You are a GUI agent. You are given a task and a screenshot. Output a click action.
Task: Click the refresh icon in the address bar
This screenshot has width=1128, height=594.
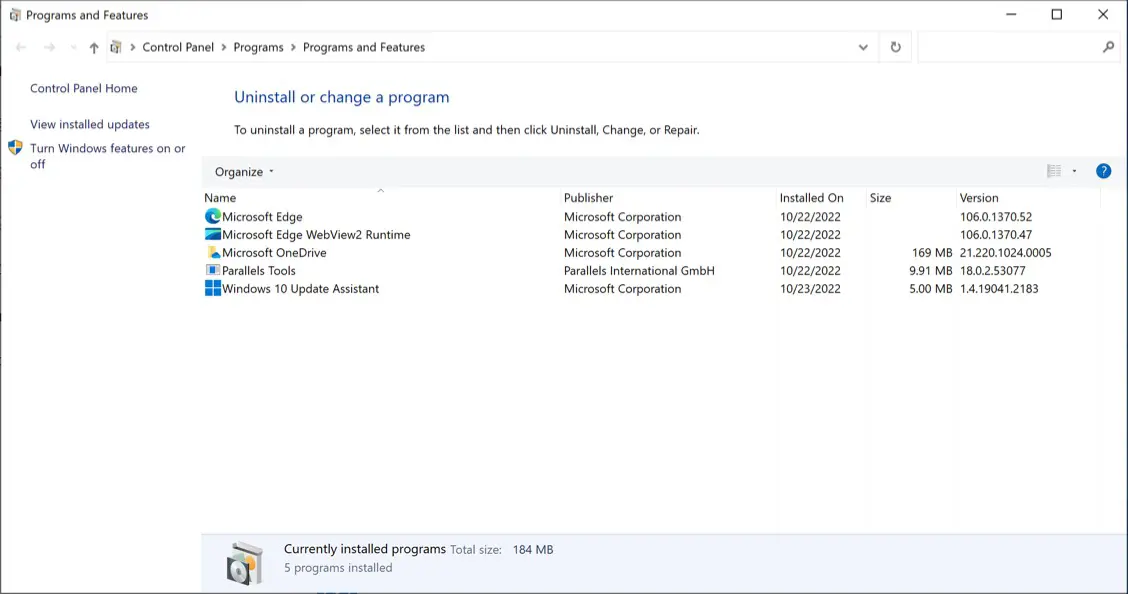point(895,47)
